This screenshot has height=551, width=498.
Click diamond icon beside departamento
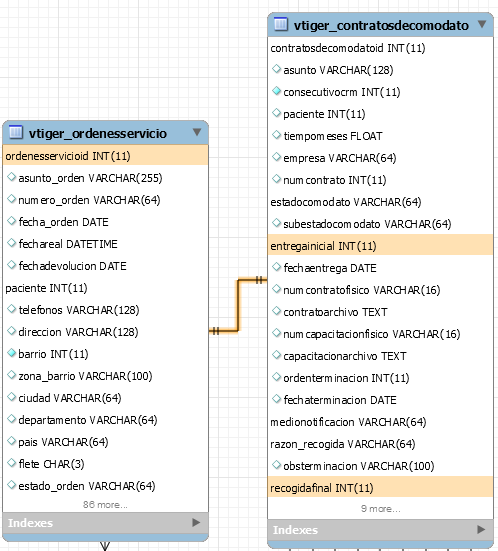coord(12,419)
